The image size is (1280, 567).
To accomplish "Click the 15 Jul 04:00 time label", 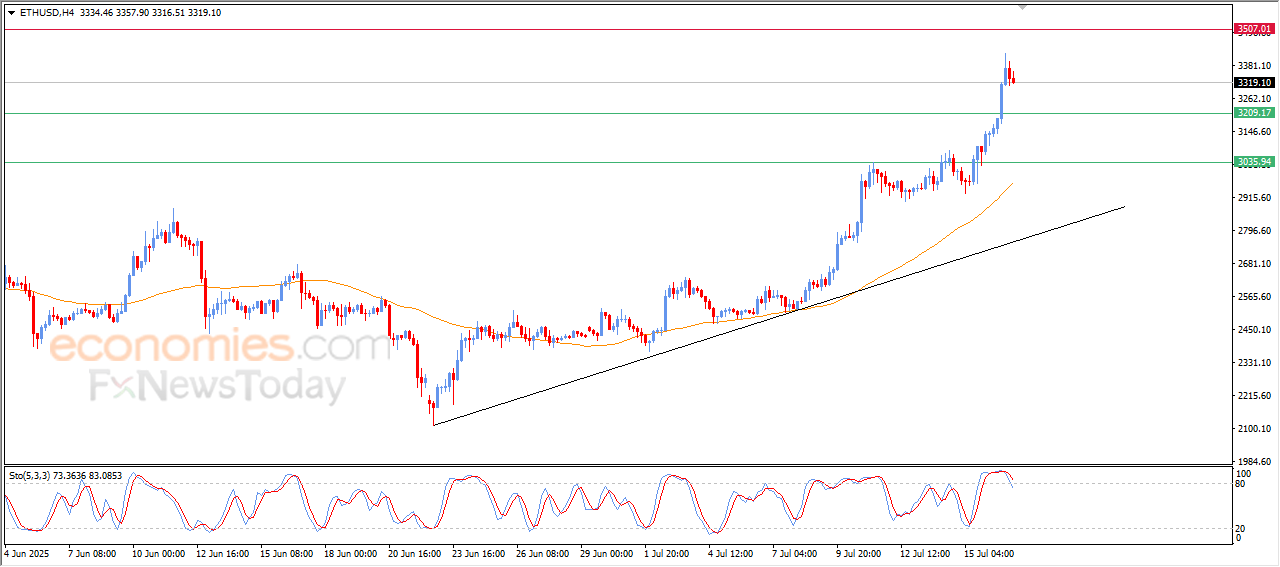I will [988, 552].
